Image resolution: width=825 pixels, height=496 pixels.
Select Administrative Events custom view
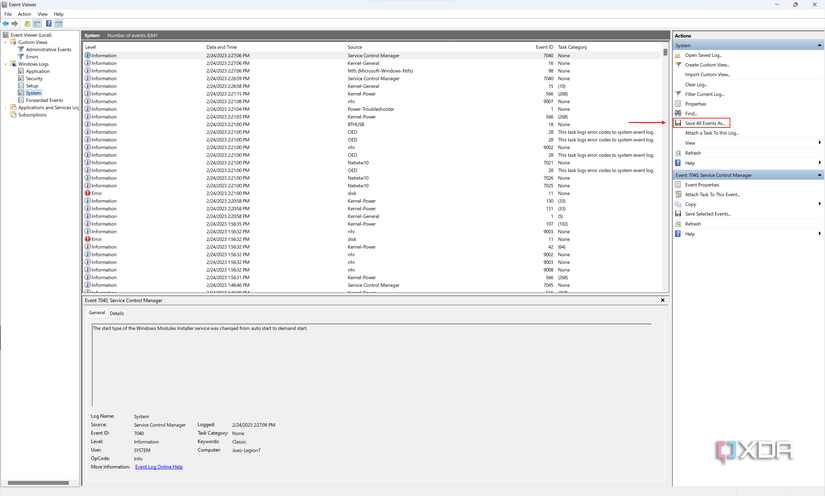(48, 49)
